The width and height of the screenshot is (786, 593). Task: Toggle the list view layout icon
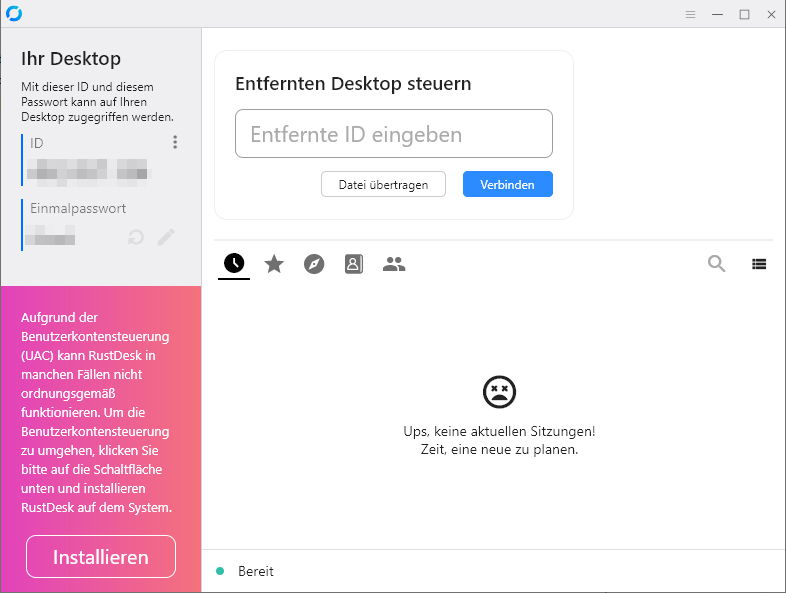[x=759, y=264]
